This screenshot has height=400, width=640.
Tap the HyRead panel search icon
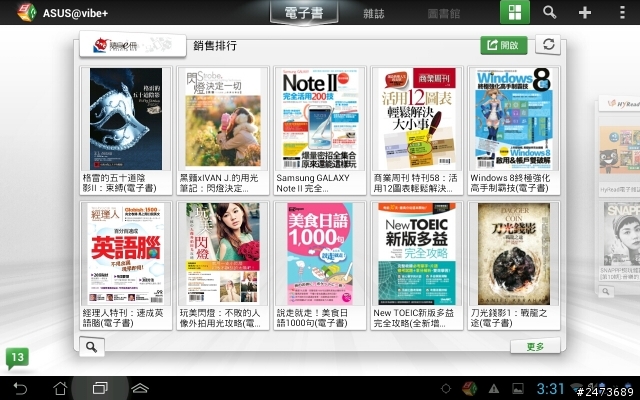(606, 291)
